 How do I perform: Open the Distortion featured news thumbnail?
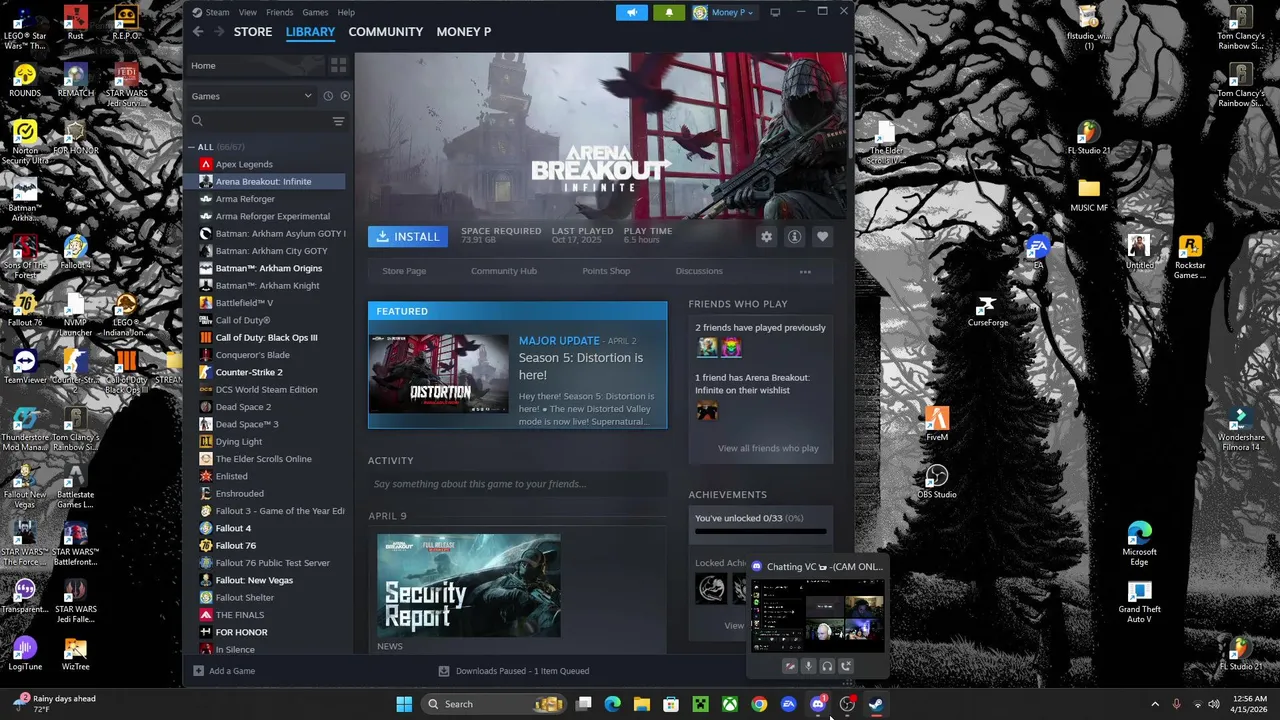(x=439, y=374)
